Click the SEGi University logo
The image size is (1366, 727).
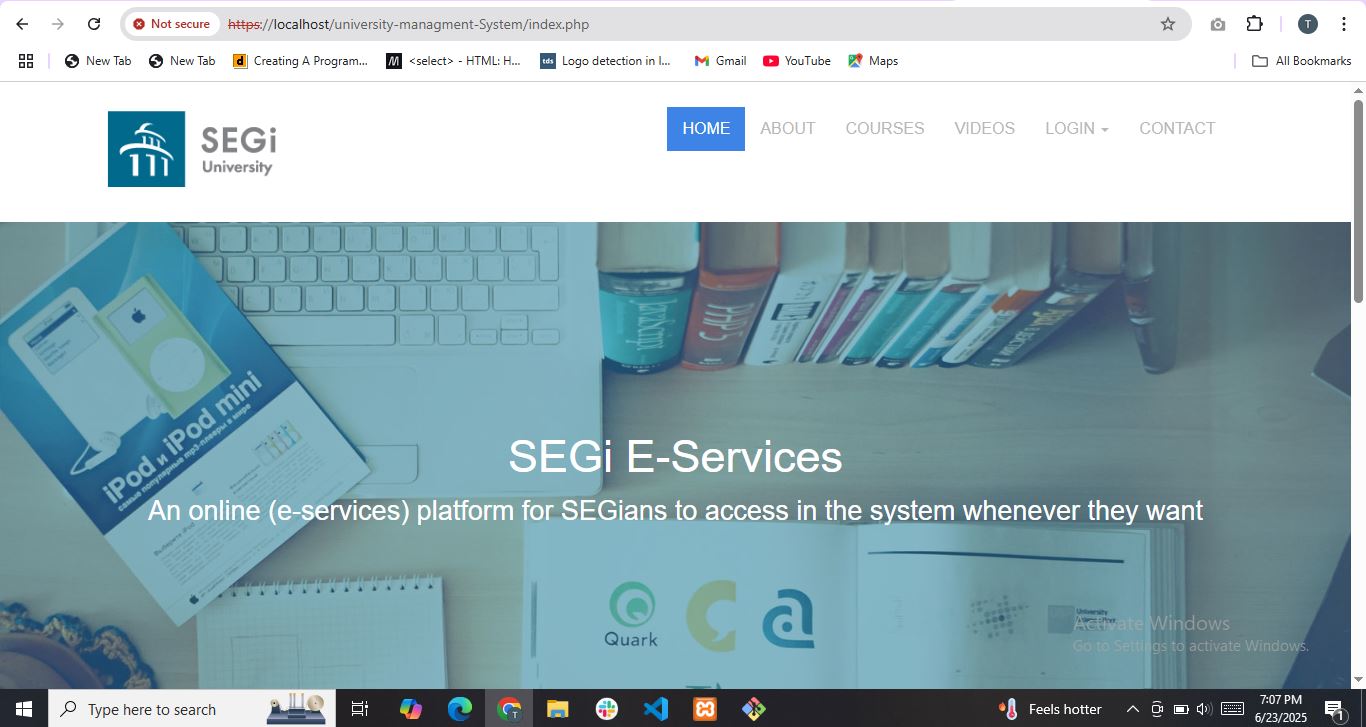point(191,149)
